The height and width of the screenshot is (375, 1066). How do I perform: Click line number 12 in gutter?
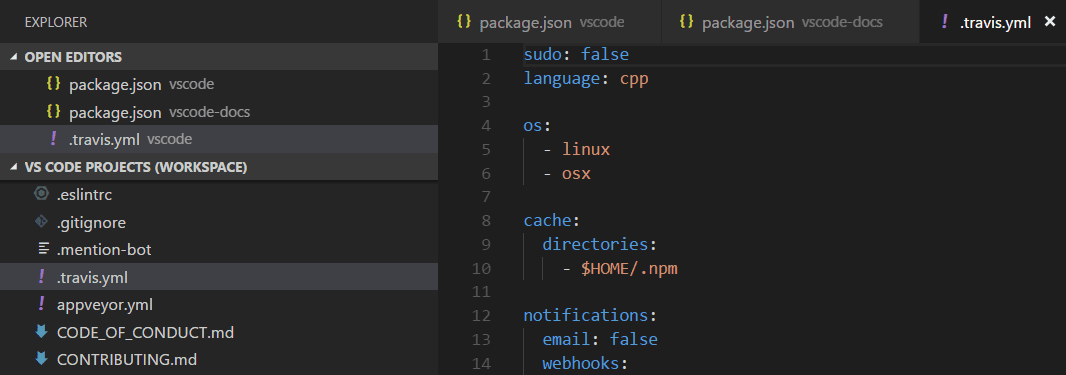pos(481,316)
